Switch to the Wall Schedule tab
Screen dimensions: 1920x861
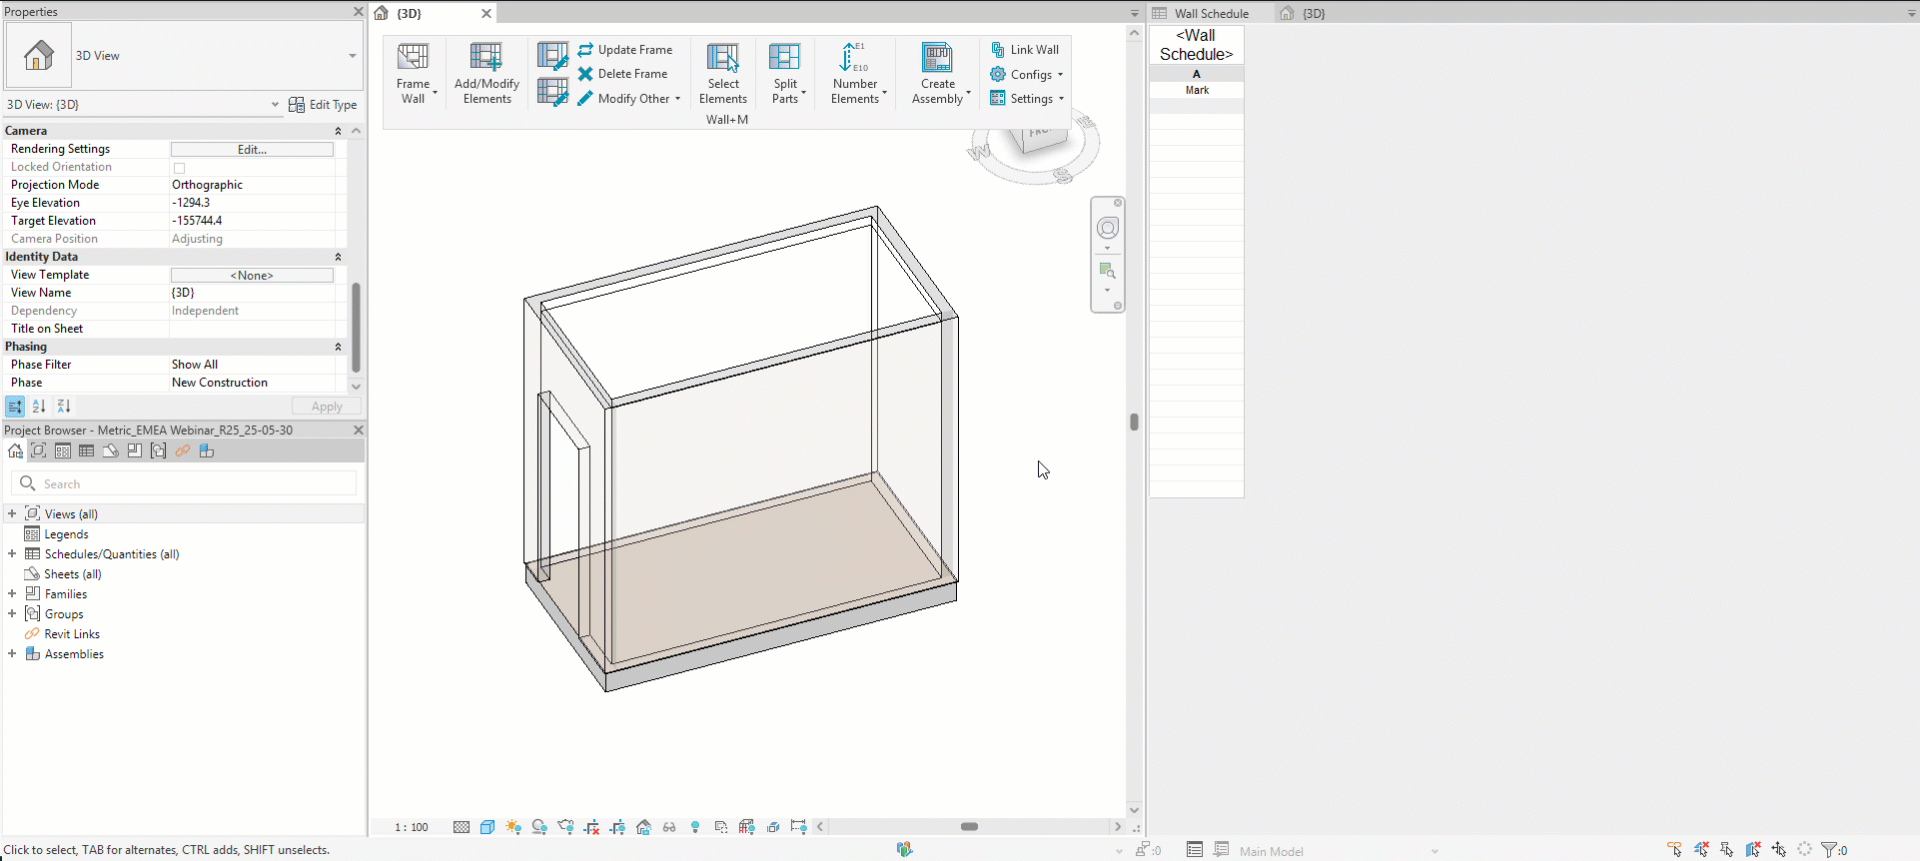pos(1210,13)
